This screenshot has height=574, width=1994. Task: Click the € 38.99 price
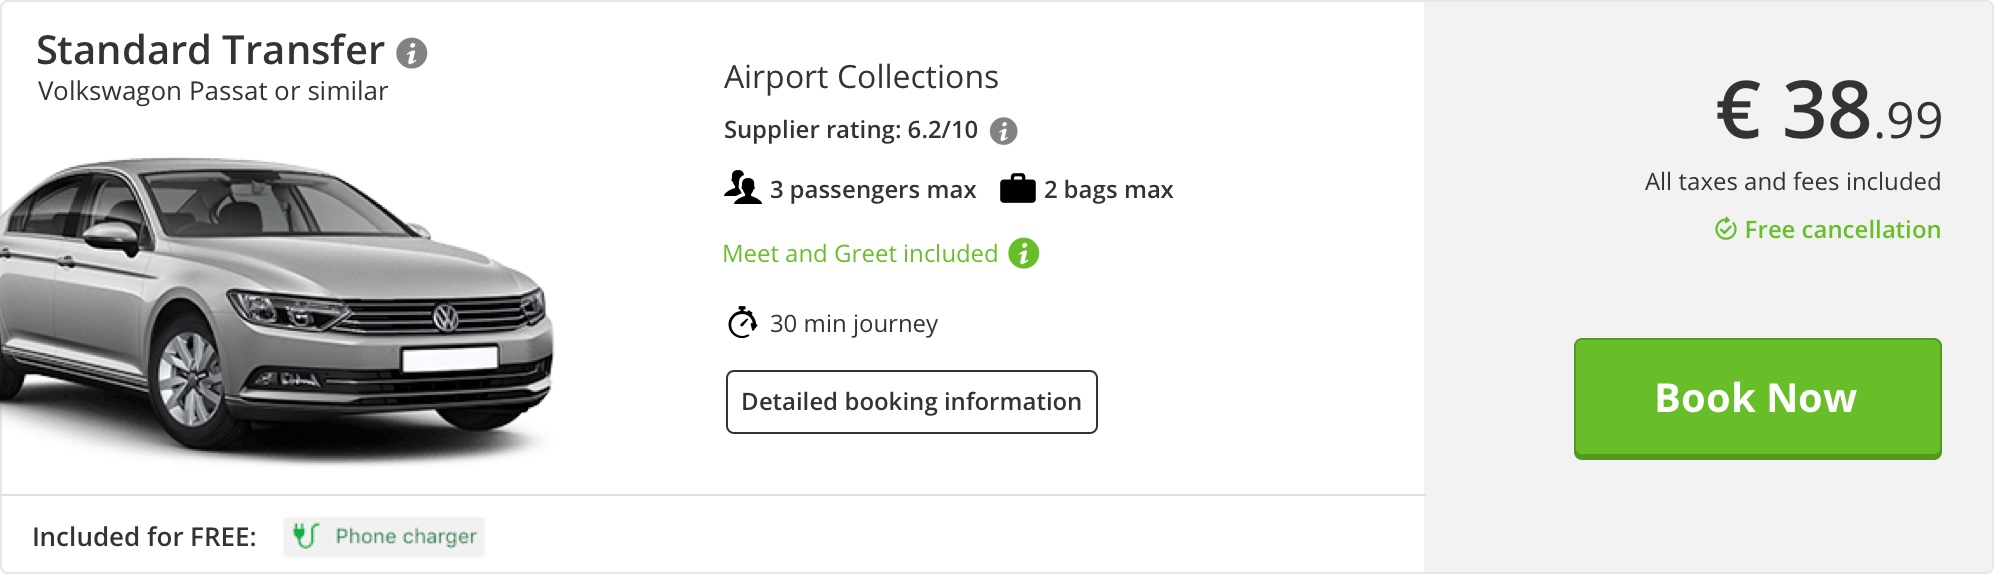(1829, 112)
